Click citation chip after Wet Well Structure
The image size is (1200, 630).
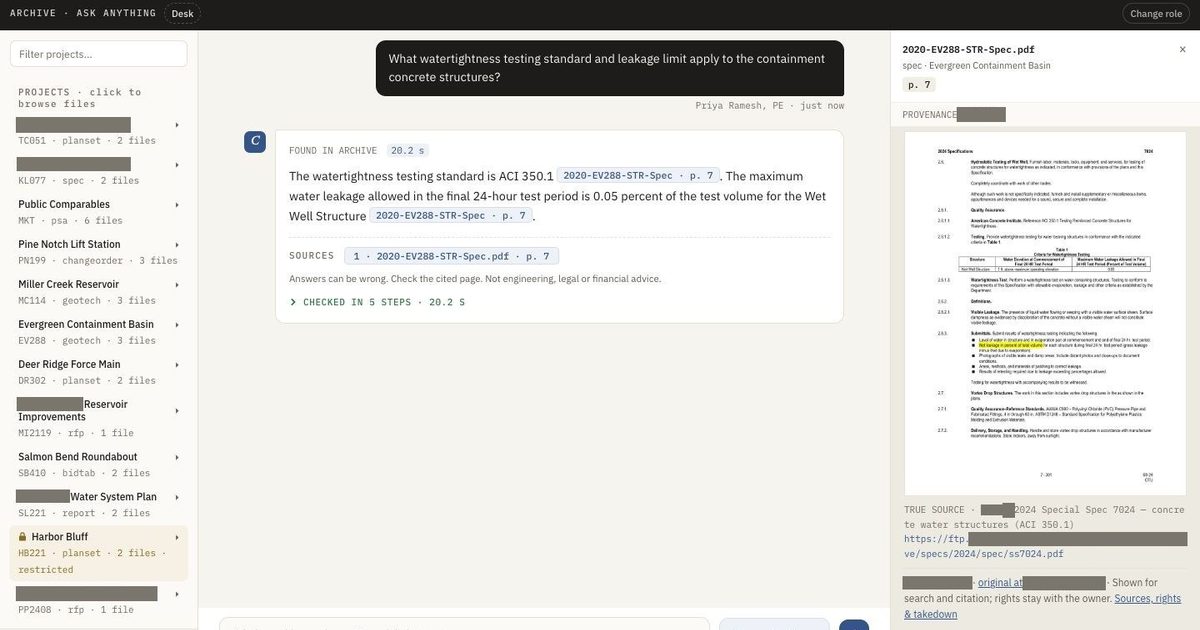click(451, 215)
